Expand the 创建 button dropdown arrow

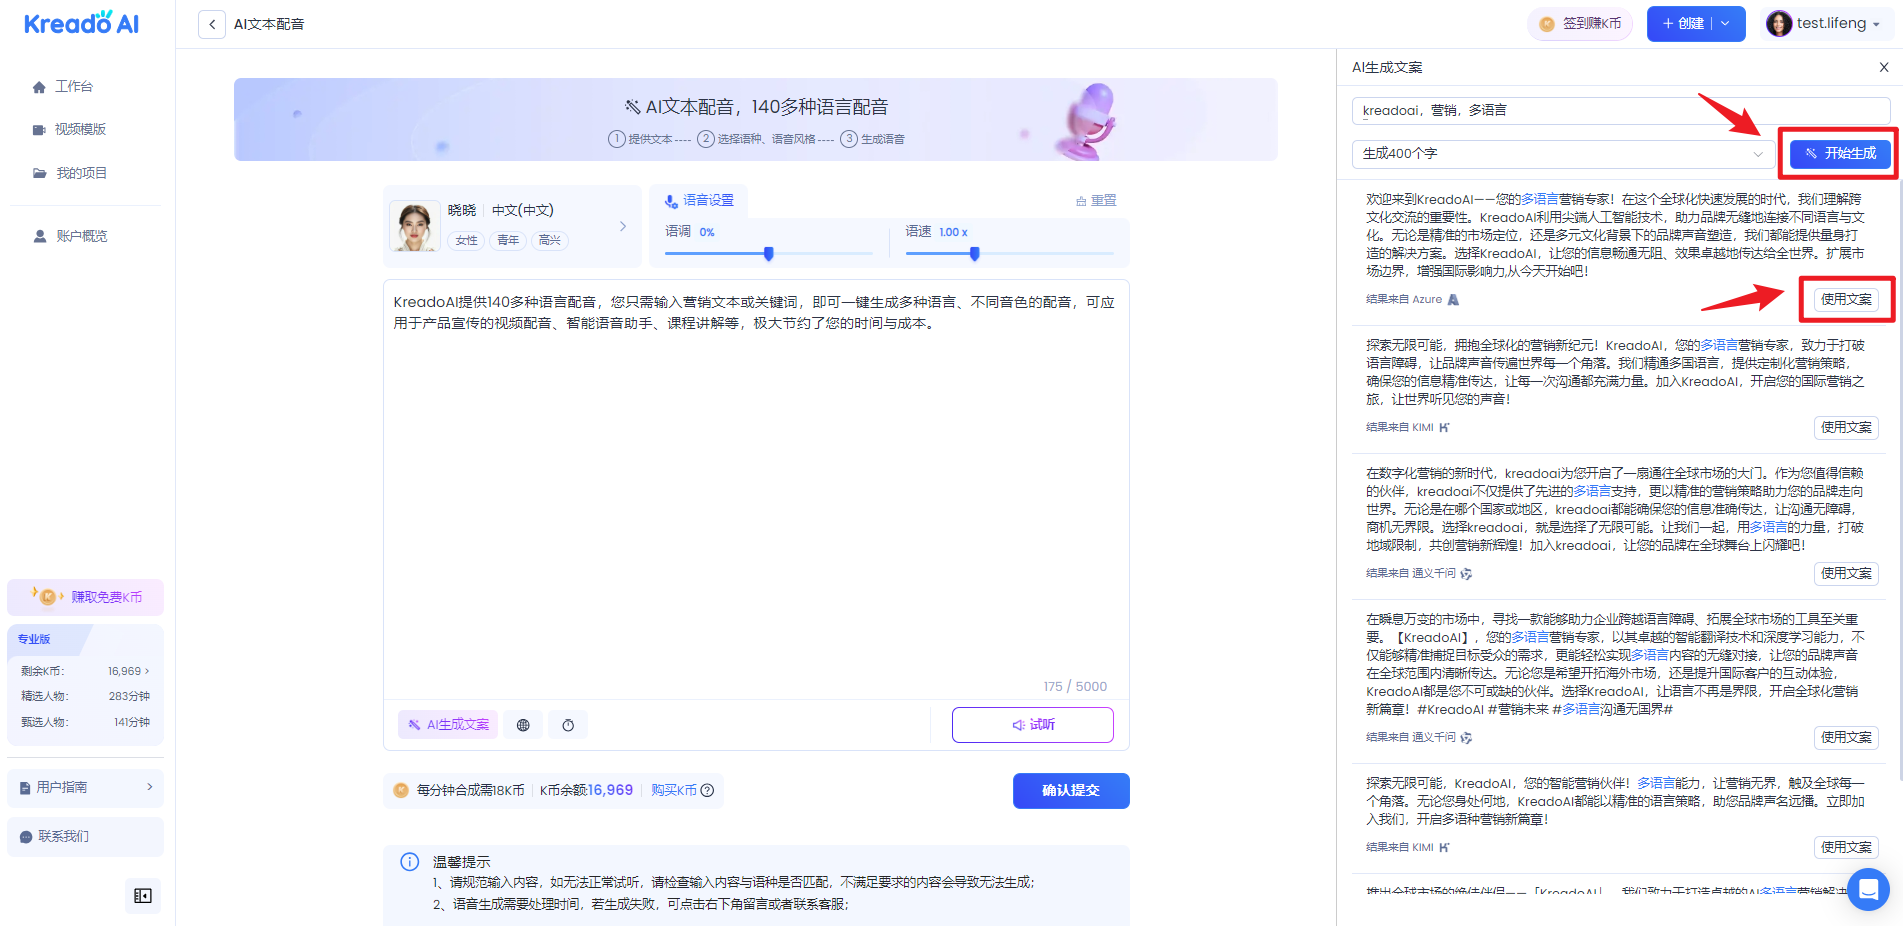(1726, 24)
